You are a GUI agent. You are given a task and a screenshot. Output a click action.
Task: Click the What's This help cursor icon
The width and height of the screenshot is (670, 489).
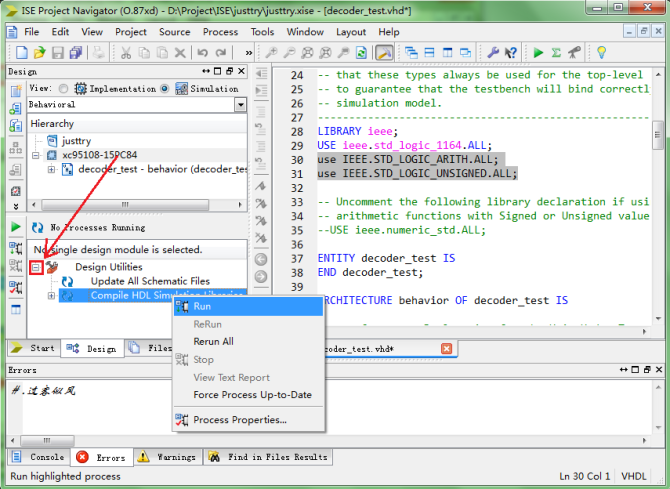[510, 53]
